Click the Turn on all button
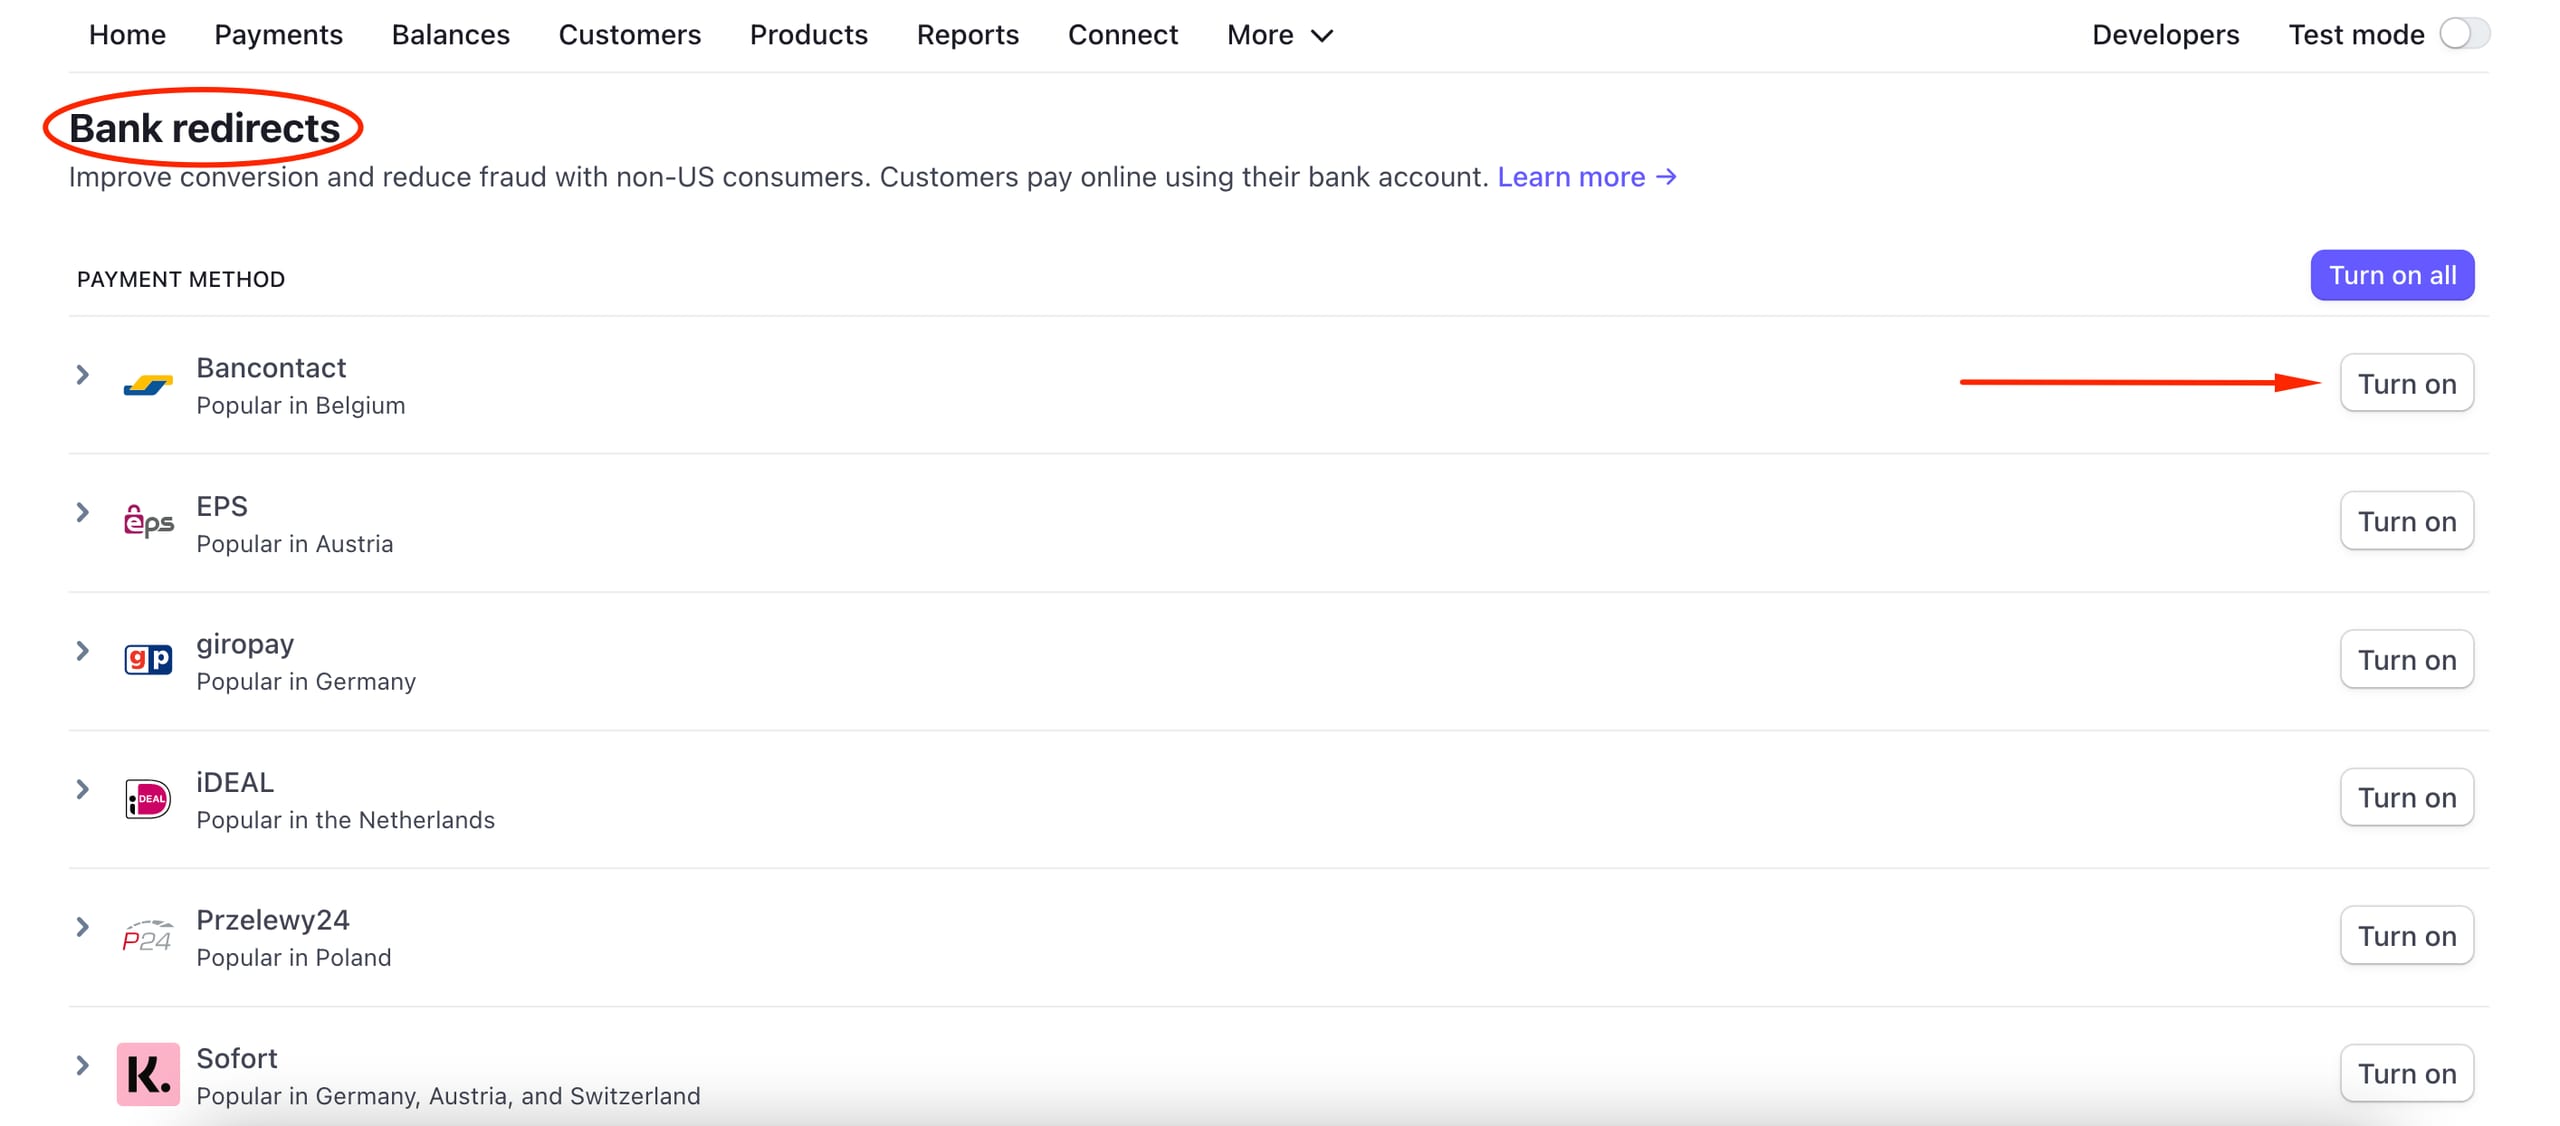2560x1126 pixels. (x=2392, y=275)
